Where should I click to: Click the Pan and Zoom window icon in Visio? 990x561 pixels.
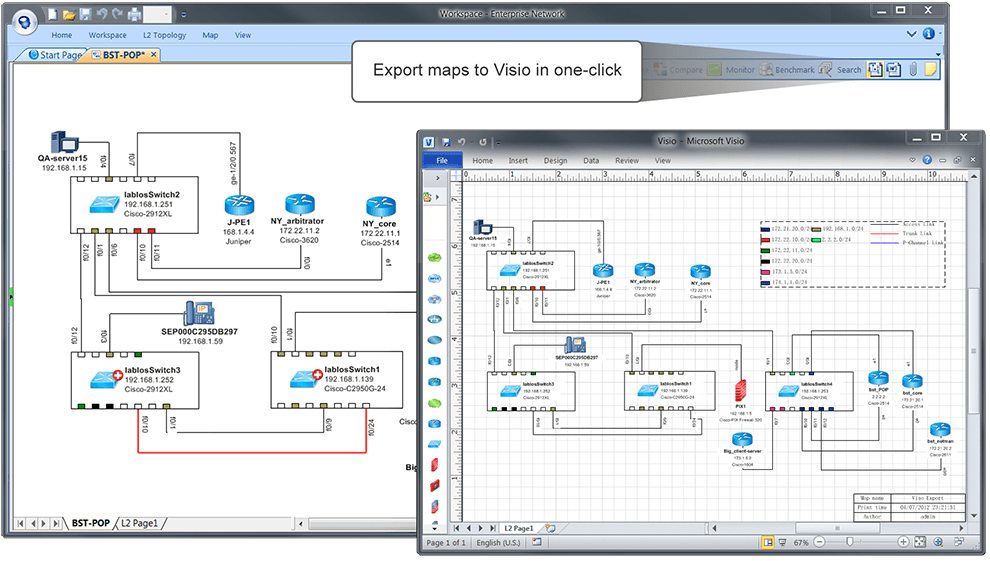938,542
